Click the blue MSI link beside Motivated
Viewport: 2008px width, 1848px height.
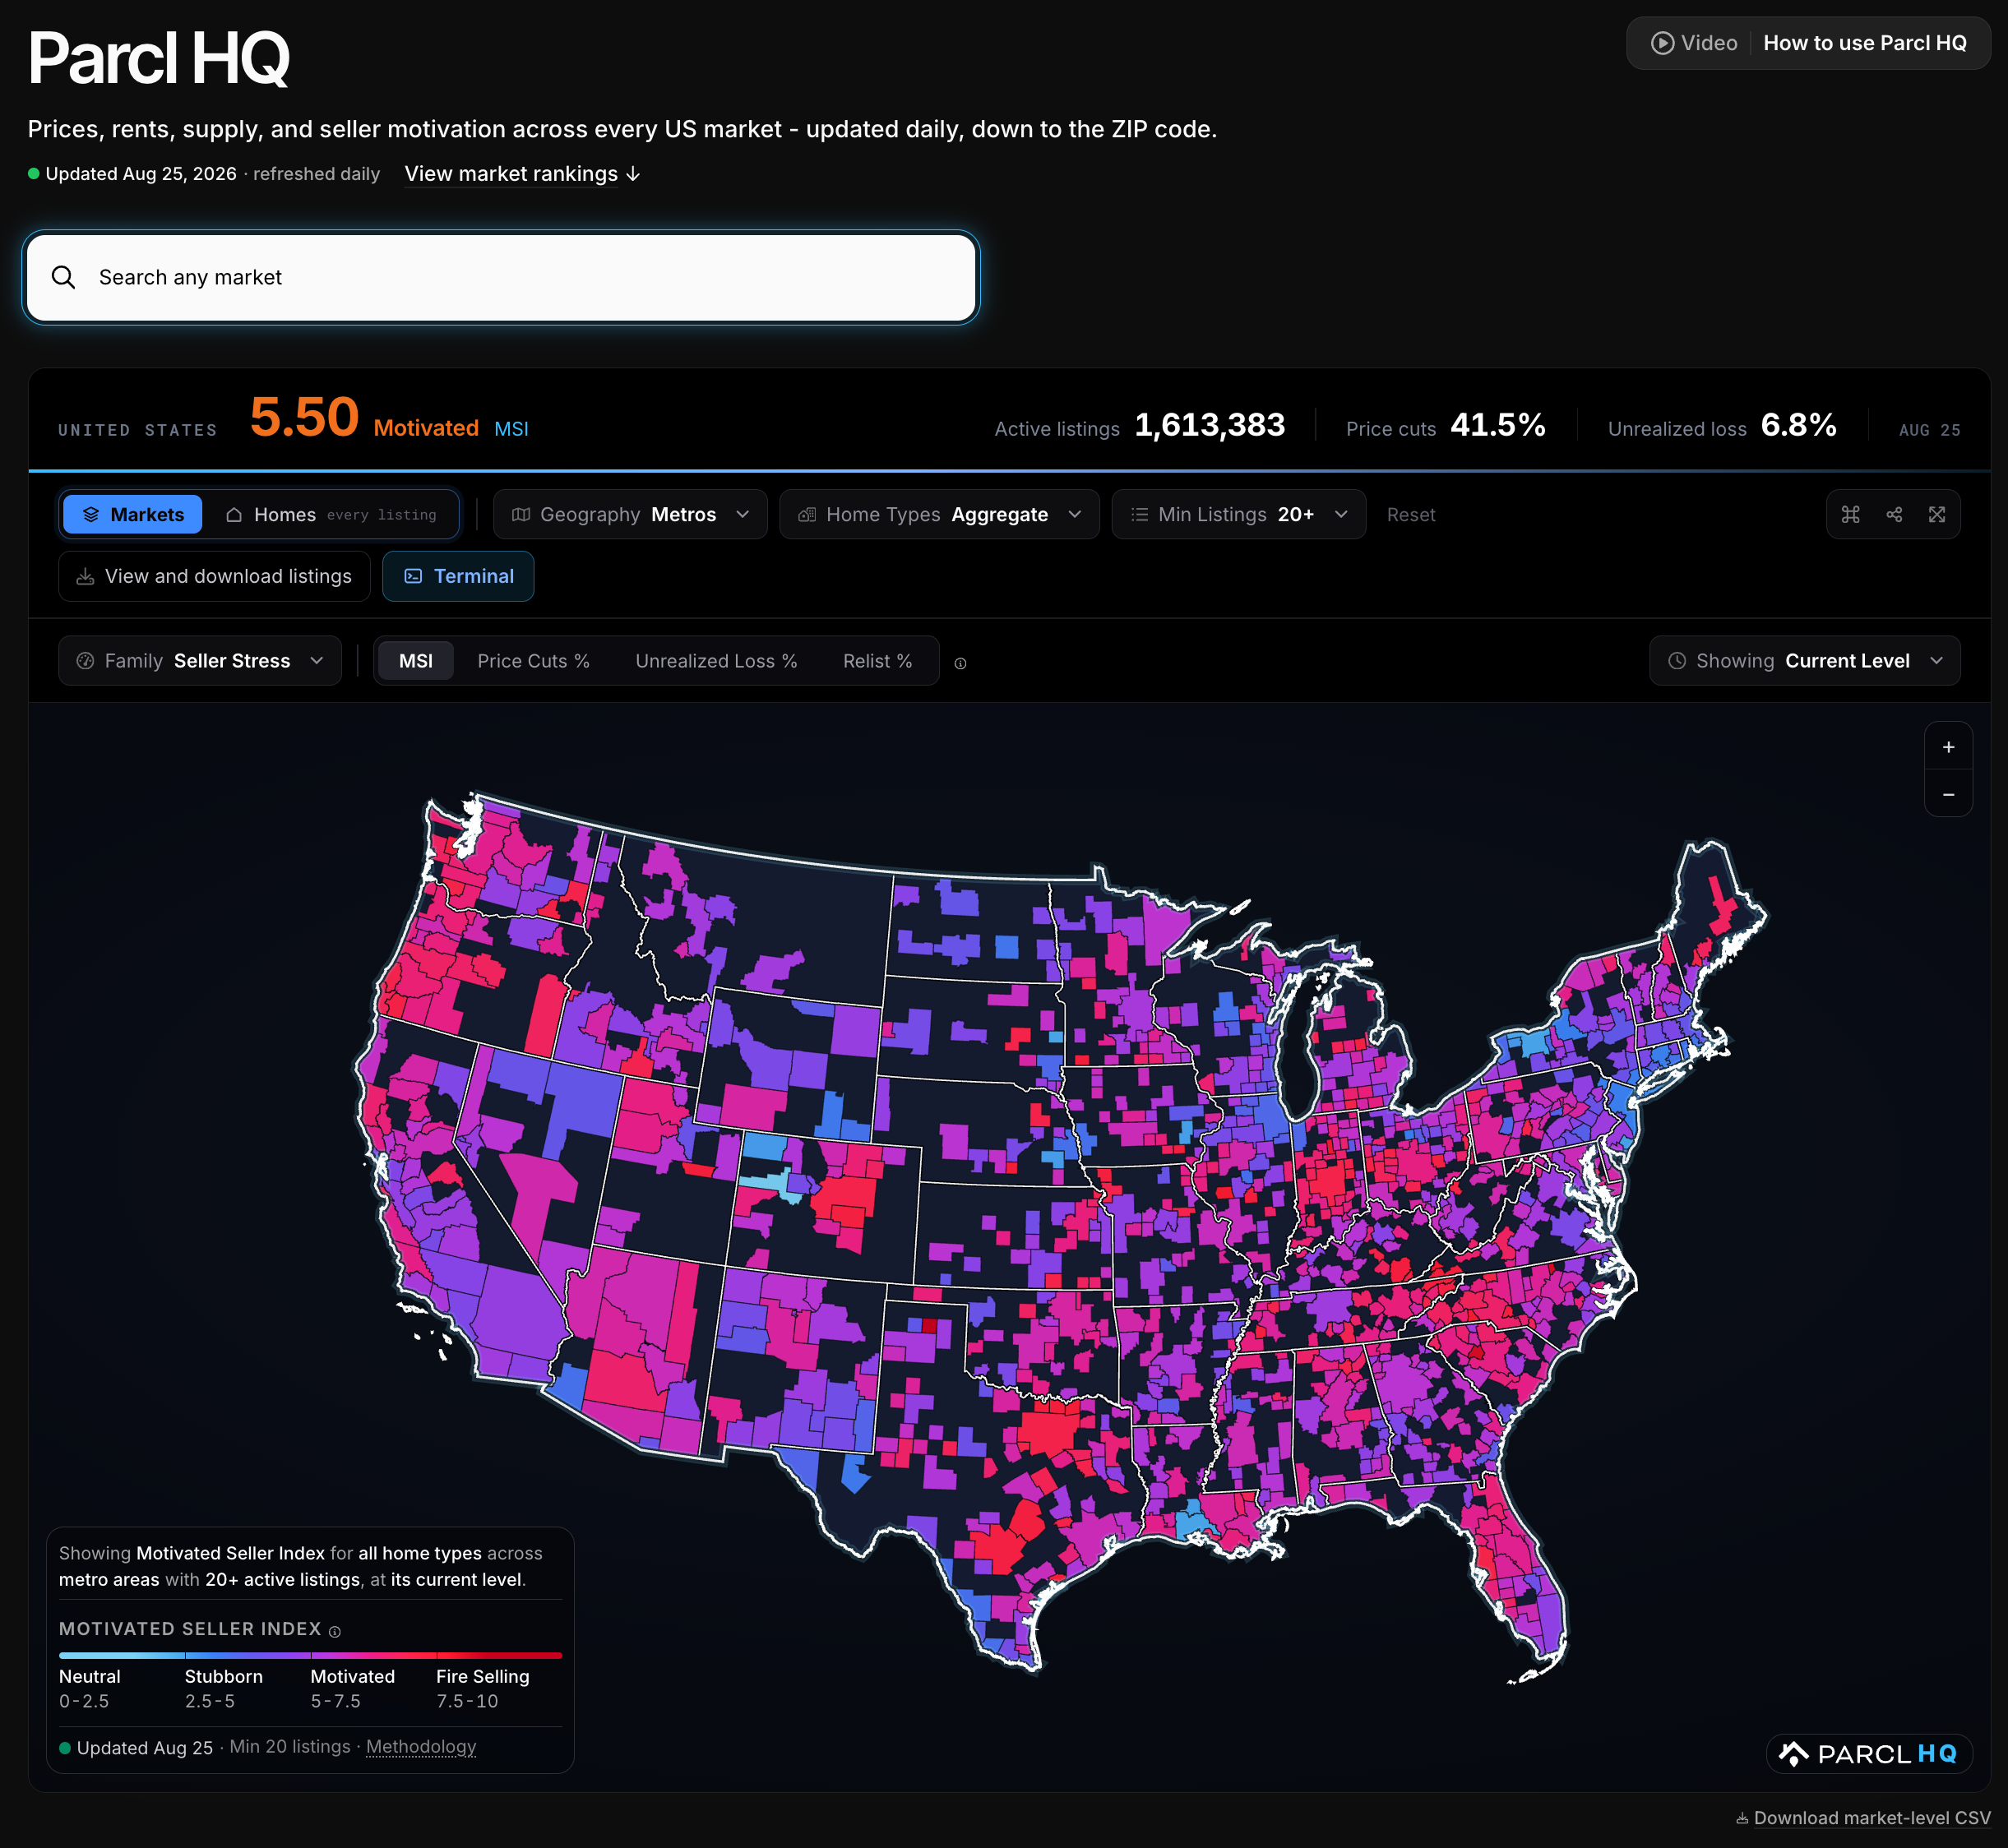[511, 429]
